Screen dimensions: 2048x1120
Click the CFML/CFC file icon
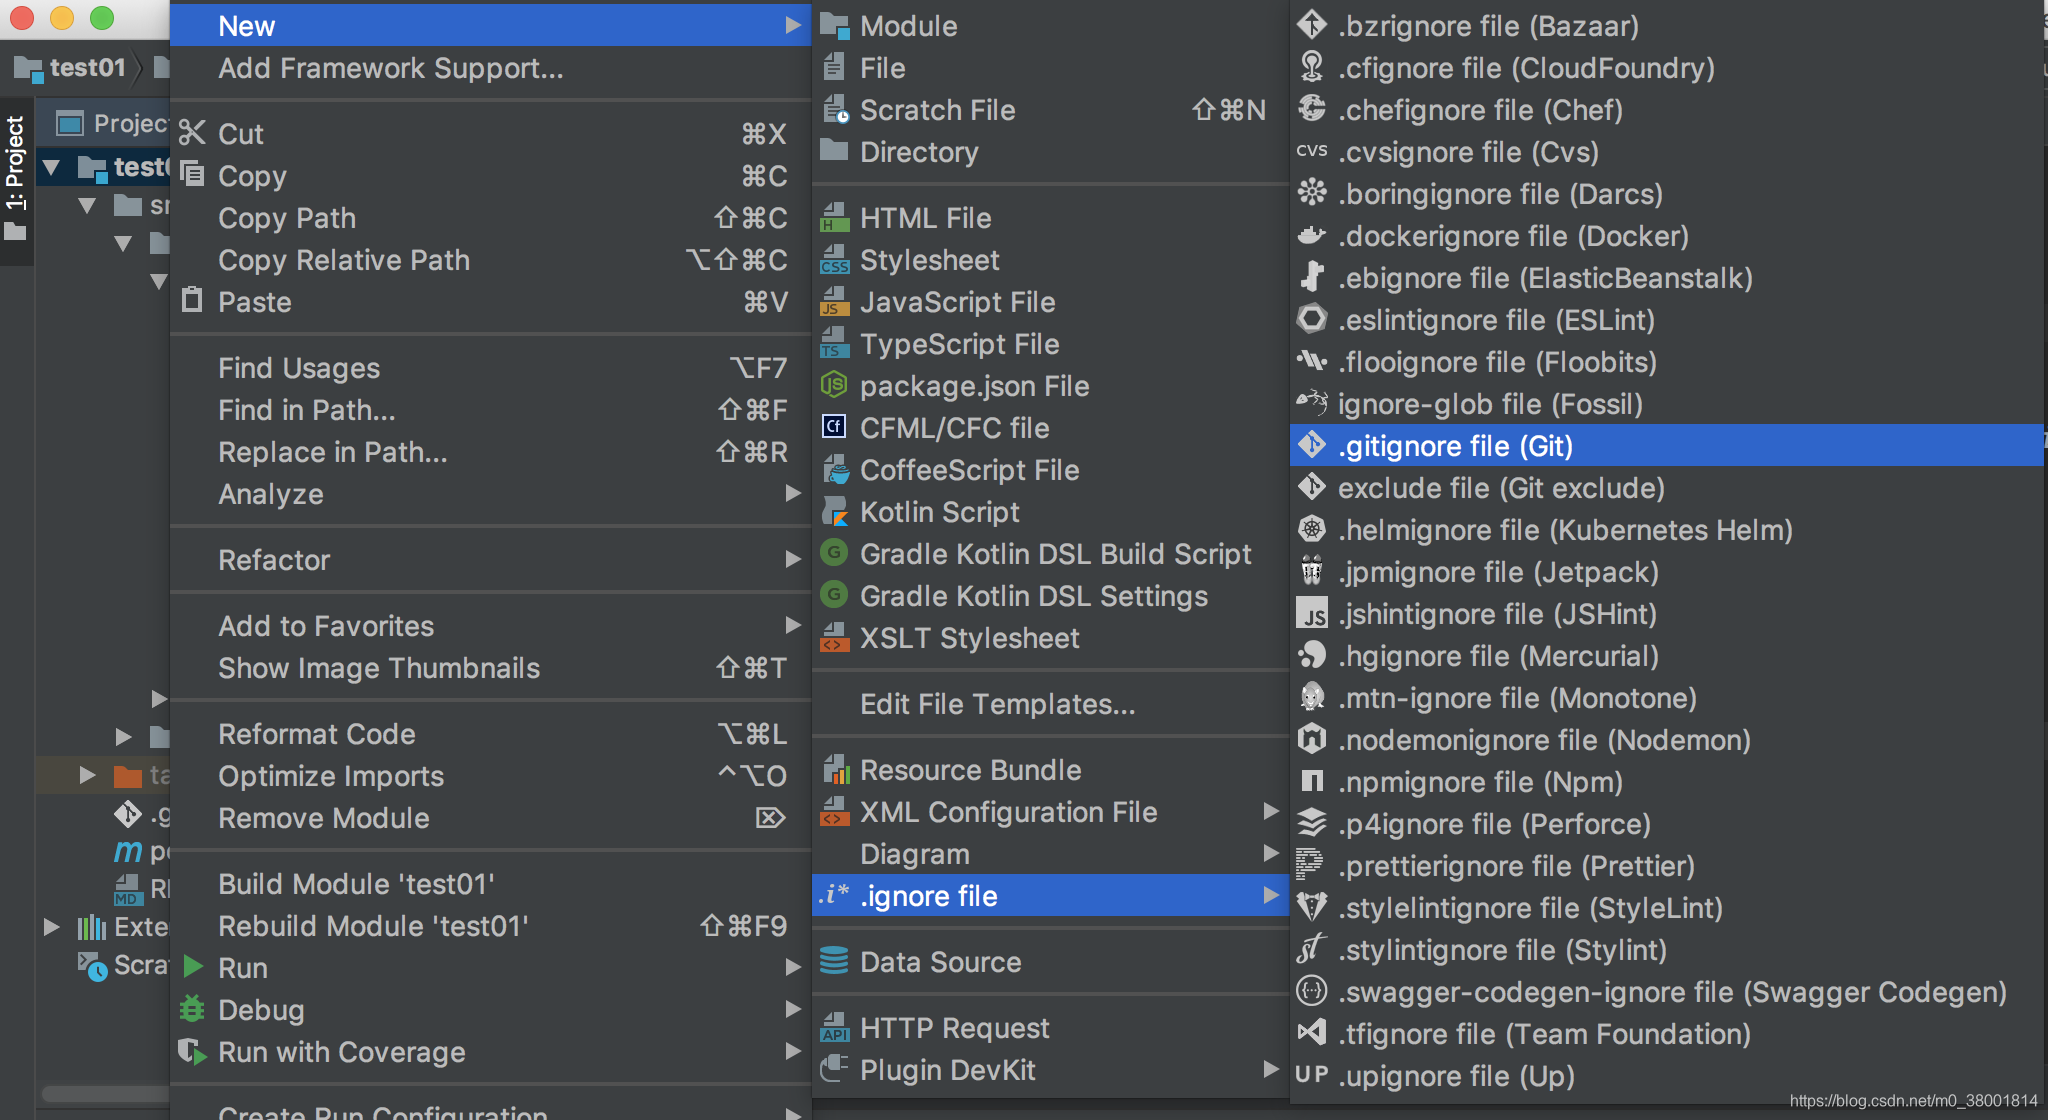834,428
